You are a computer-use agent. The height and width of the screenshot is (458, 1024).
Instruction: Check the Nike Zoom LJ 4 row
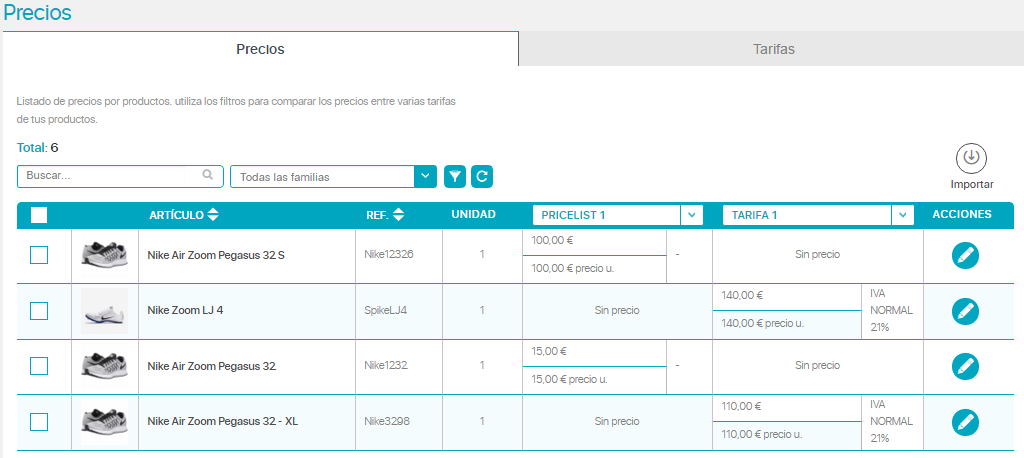pos(39,311)
